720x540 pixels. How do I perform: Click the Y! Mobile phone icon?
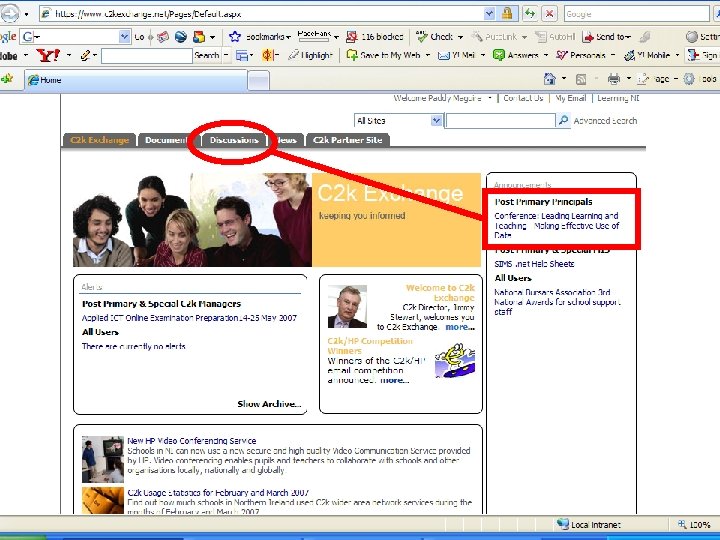pos(629,56)
